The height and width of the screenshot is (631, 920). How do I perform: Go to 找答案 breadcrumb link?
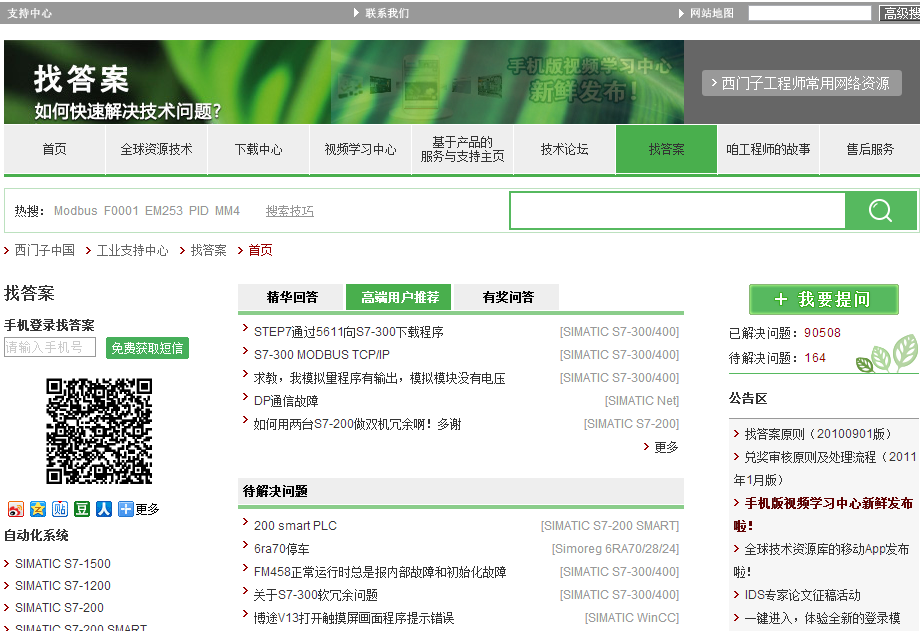click(208, 251)
